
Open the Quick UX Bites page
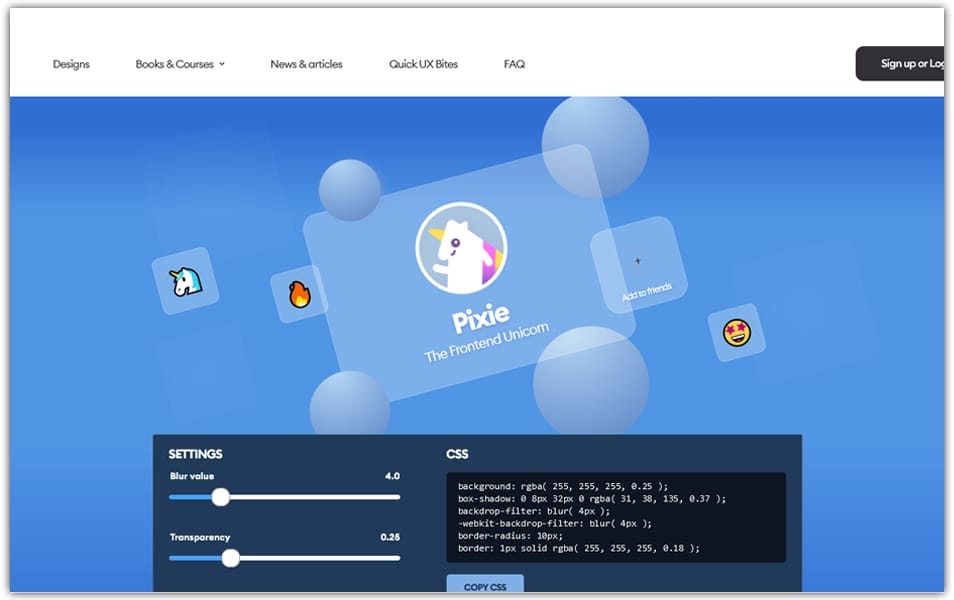(422, 64)
